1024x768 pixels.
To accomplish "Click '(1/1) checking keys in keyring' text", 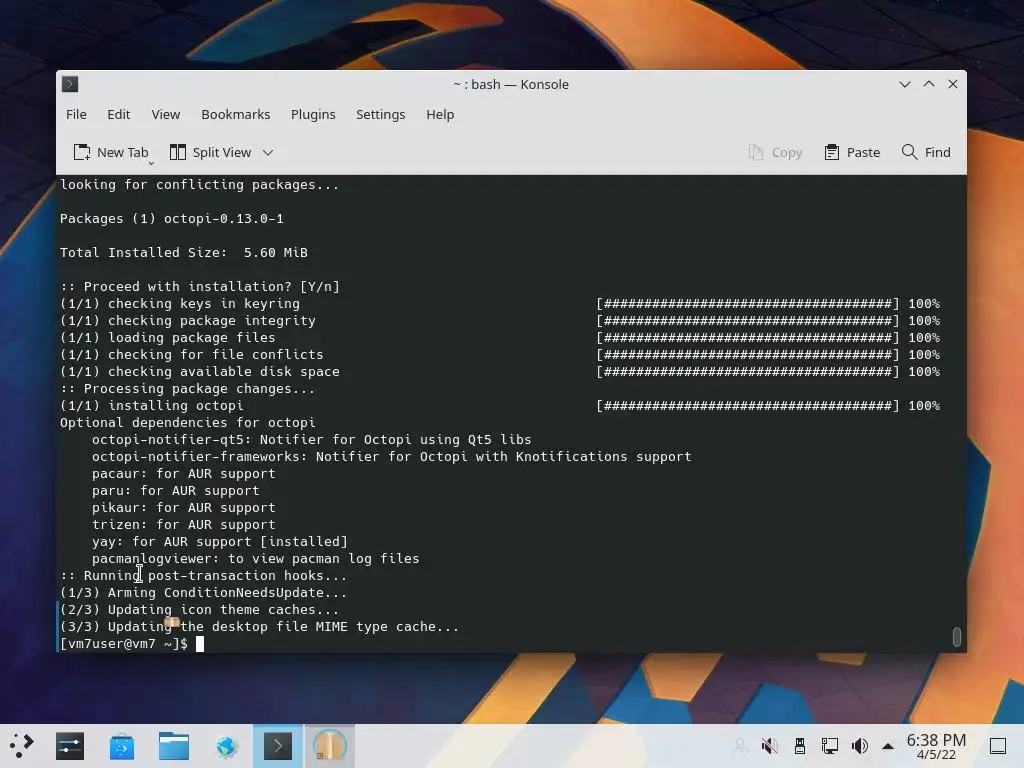I will click(x=180, y=304).
